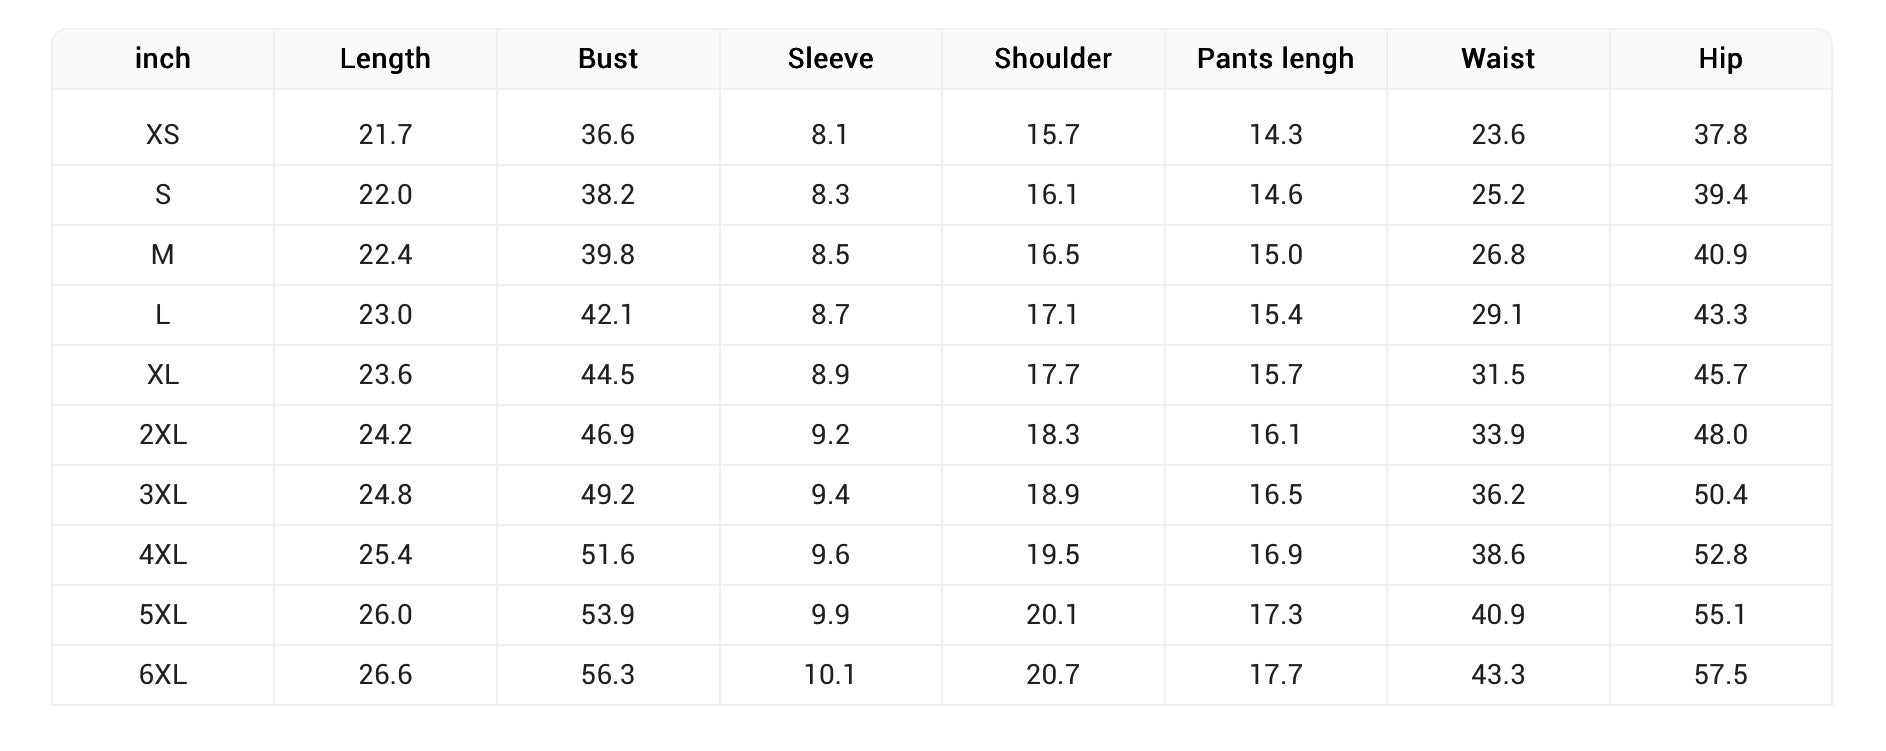Click the M size row label

(x=163, y=255)
